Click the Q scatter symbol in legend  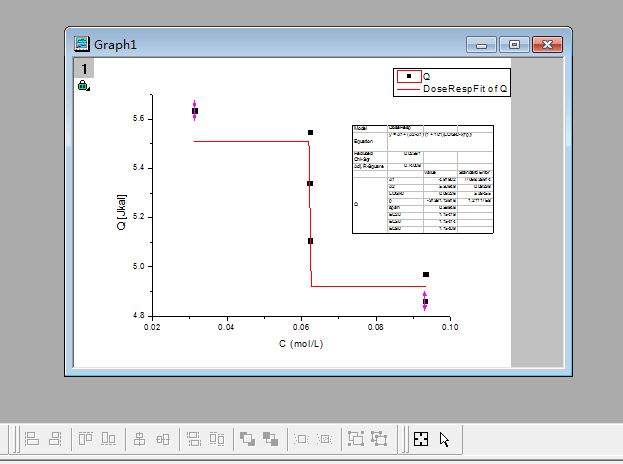coord(409,76)
